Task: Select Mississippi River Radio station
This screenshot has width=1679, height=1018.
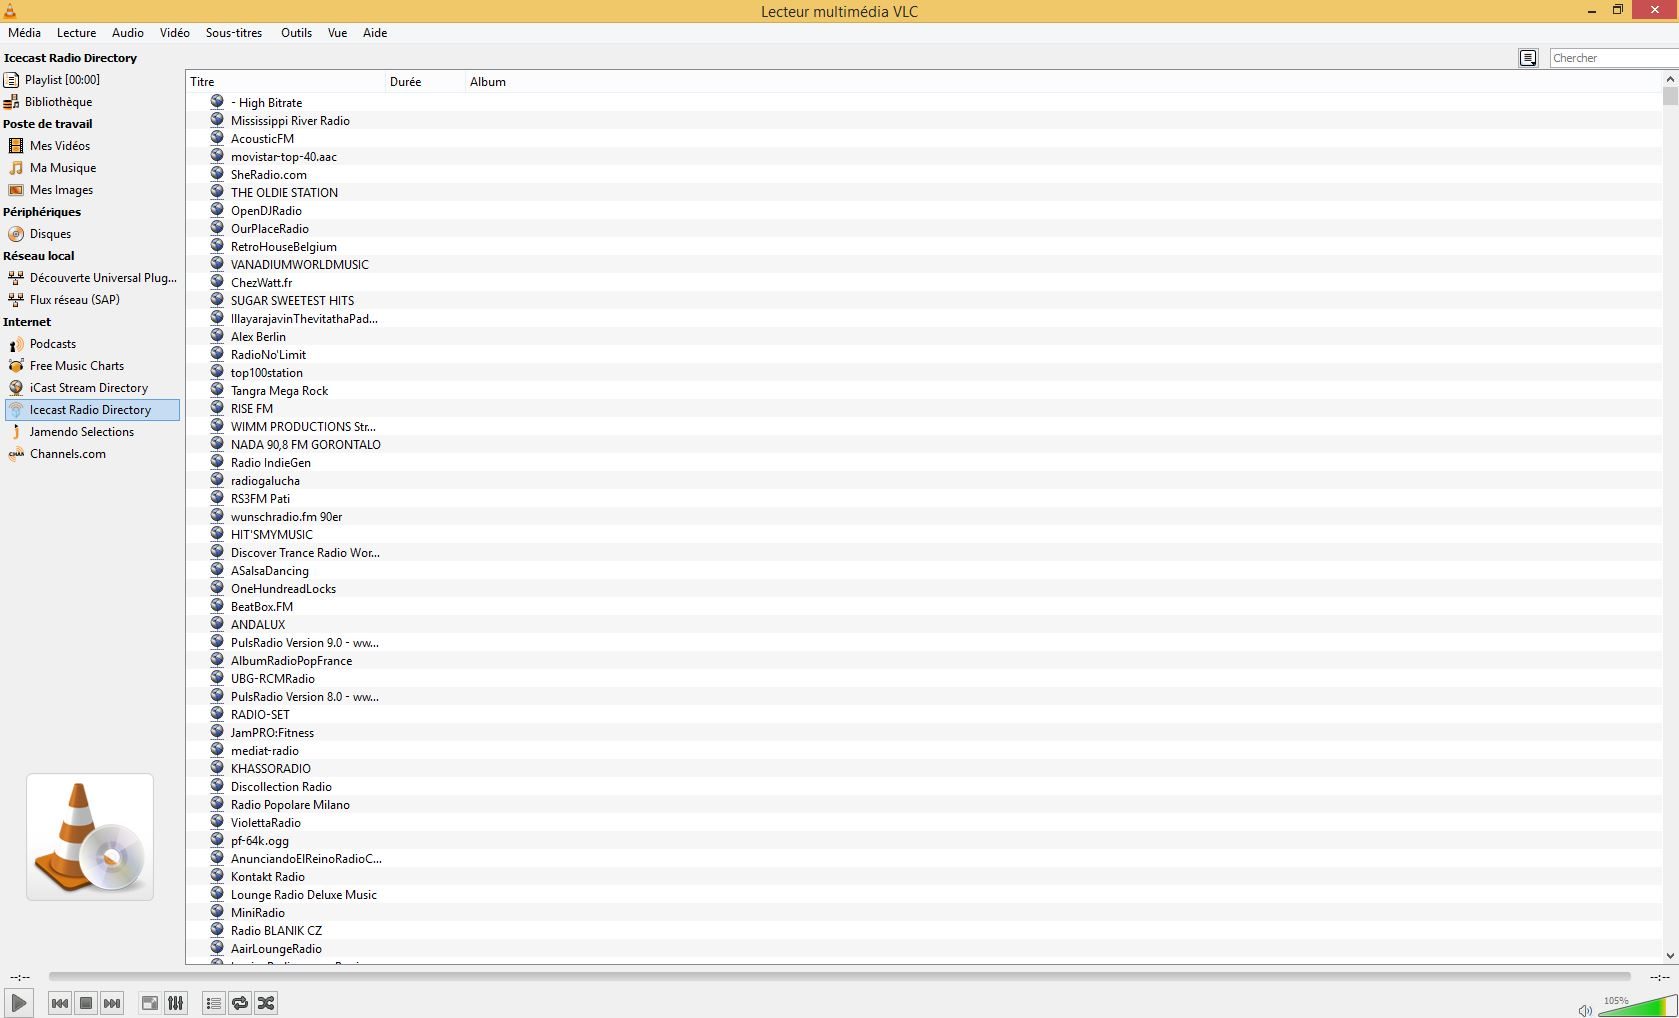Action: point(290,121)
